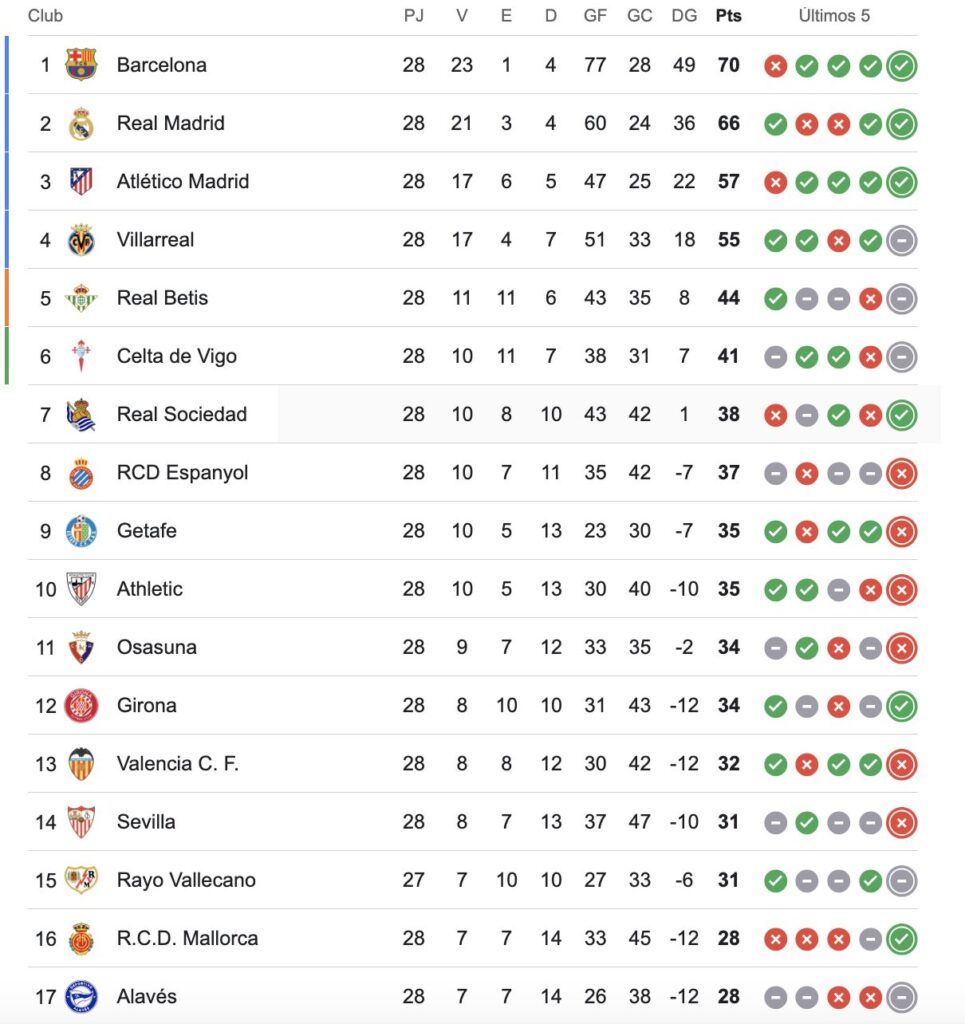The width and height of the screenshot is (965, 1024).
Task: Click the Atlético Madrid crest icon
Action: click(x=81, y=182)
